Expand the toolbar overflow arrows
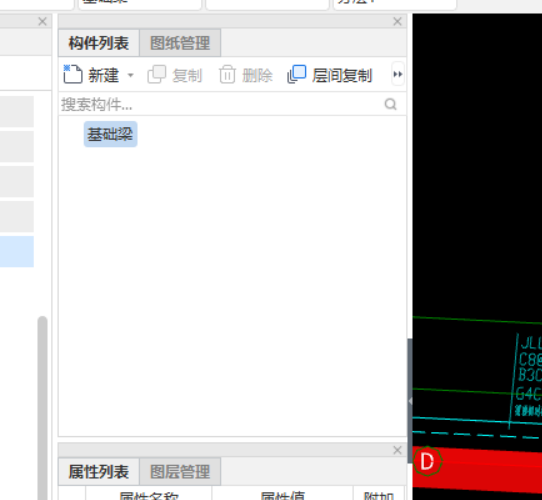This screenshot has height=500, width=542. tap(398, 74)
